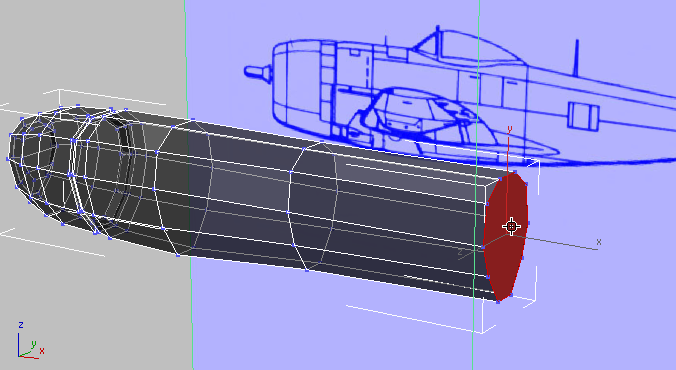Click the antenna mast on the blueprint fuselage
Viewport: 676px width, 370px height.
(x=576, y=58)
